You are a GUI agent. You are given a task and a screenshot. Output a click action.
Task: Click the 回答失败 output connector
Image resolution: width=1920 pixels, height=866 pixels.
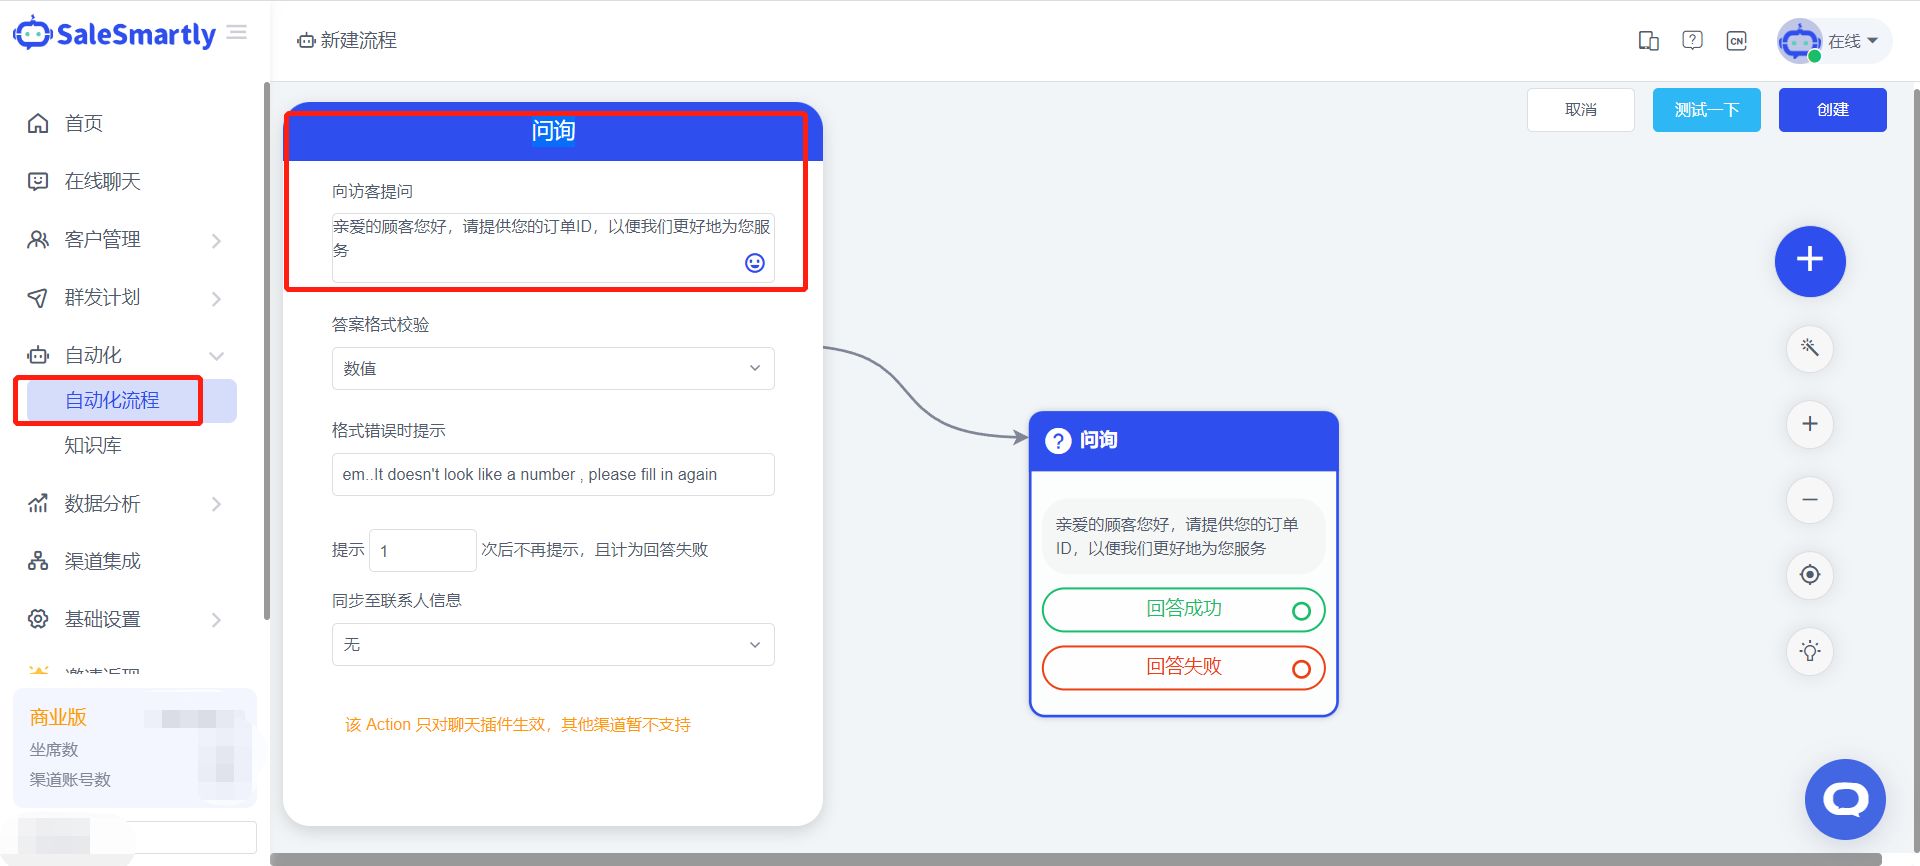pyautogui.click(x=1301, y=669)
